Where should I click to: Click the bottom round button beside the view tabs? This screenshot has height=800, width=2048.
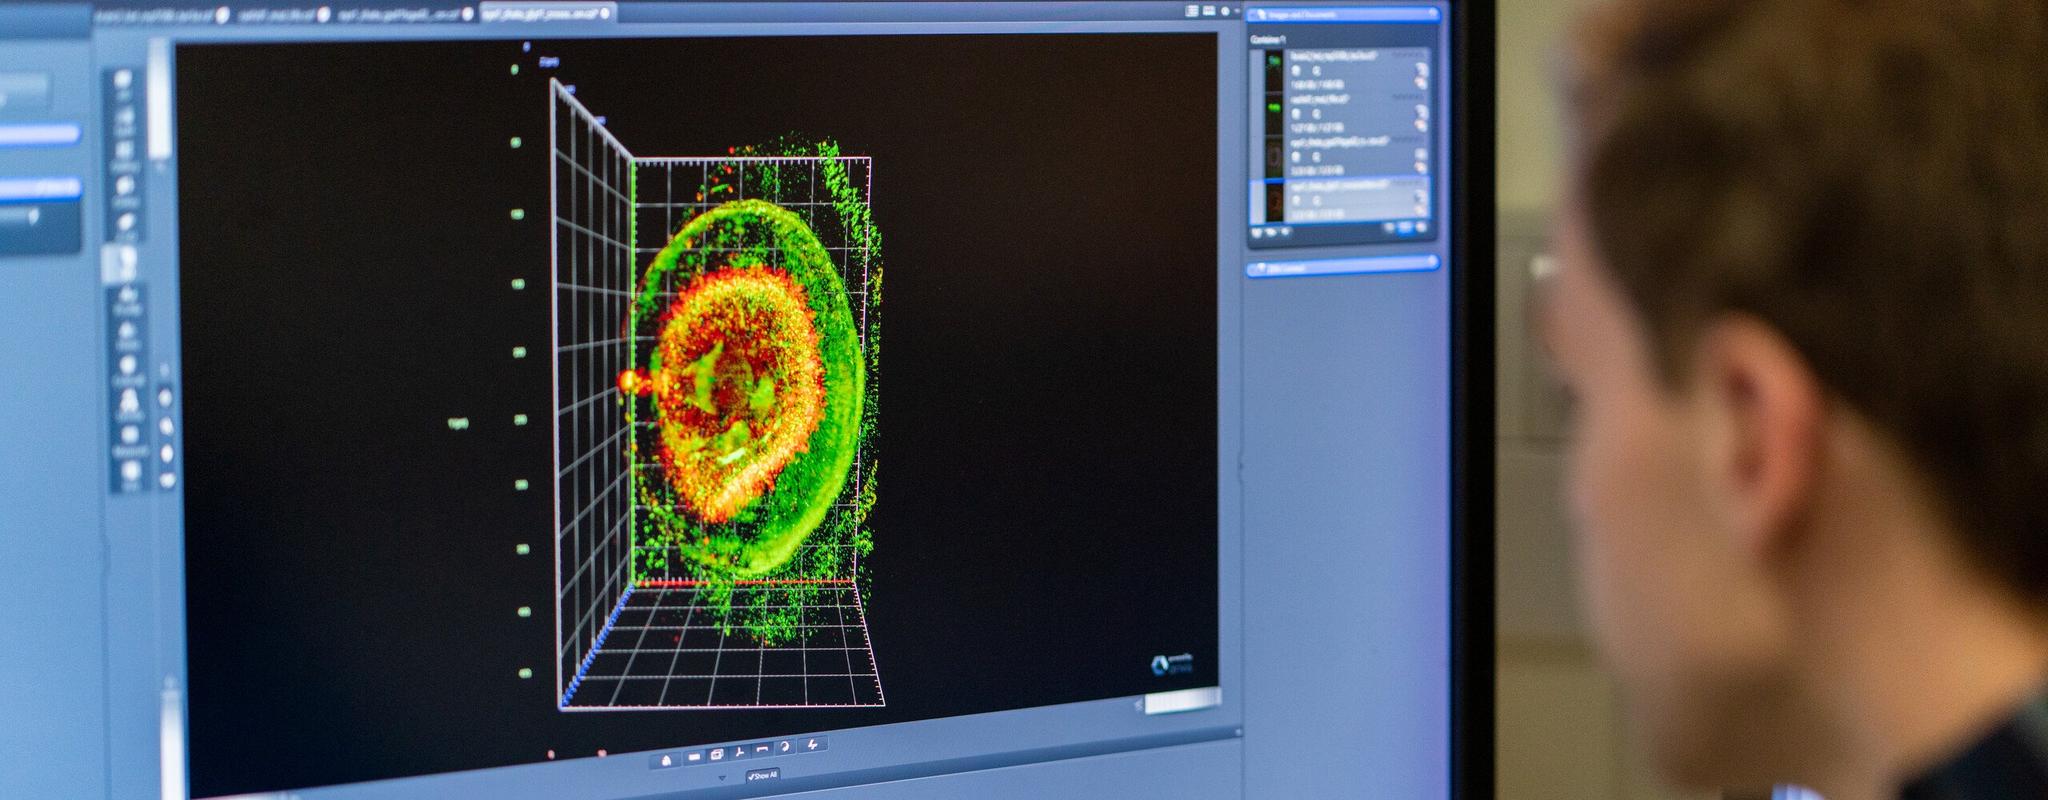click(166, 480)
